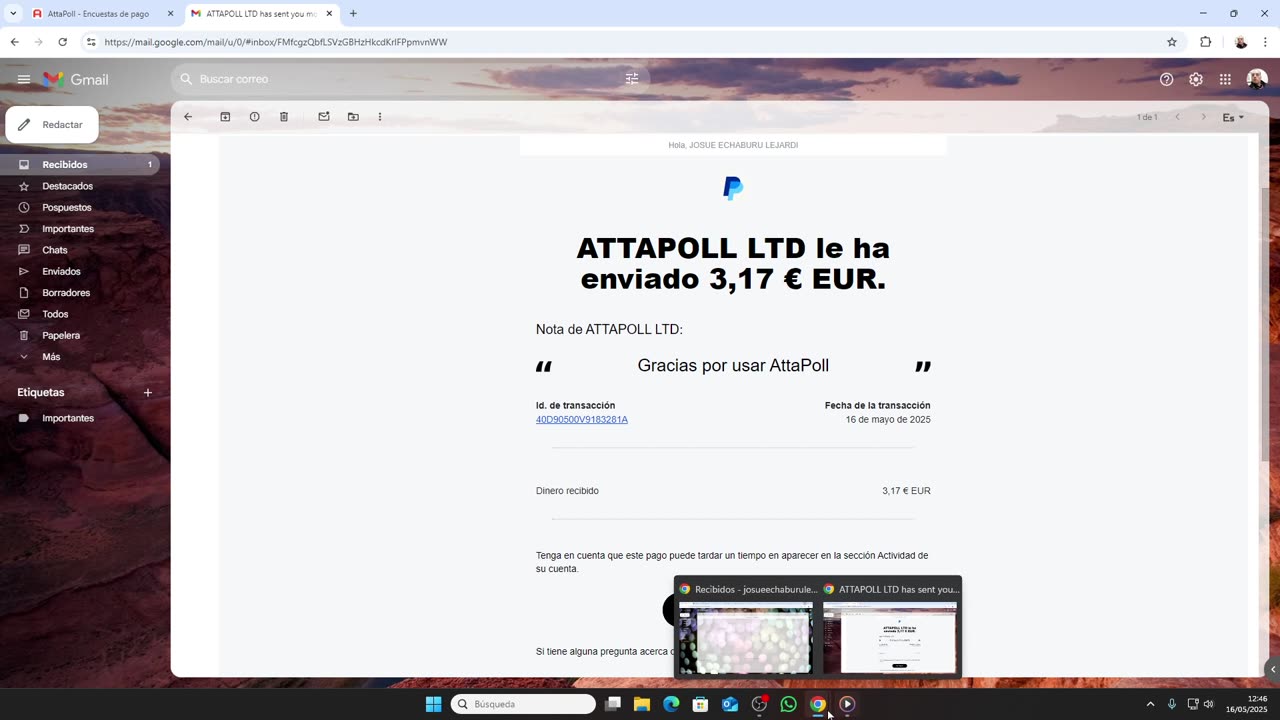Open Chrome three-dot menu
The height and width of the screenshot is (720, 1280).
coord(1265,42)
